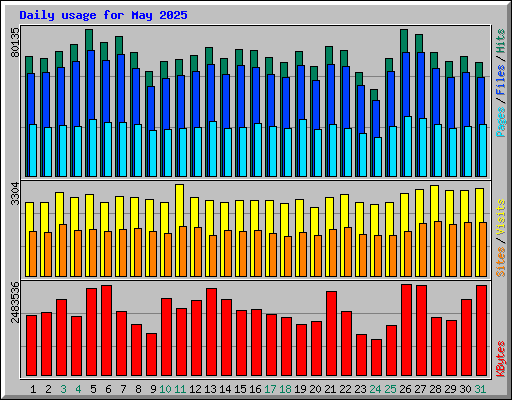The width and height of the screenshot is (512, 400).
Task: Click green day label 24 on the x-axis
Action: click(375, 389)
